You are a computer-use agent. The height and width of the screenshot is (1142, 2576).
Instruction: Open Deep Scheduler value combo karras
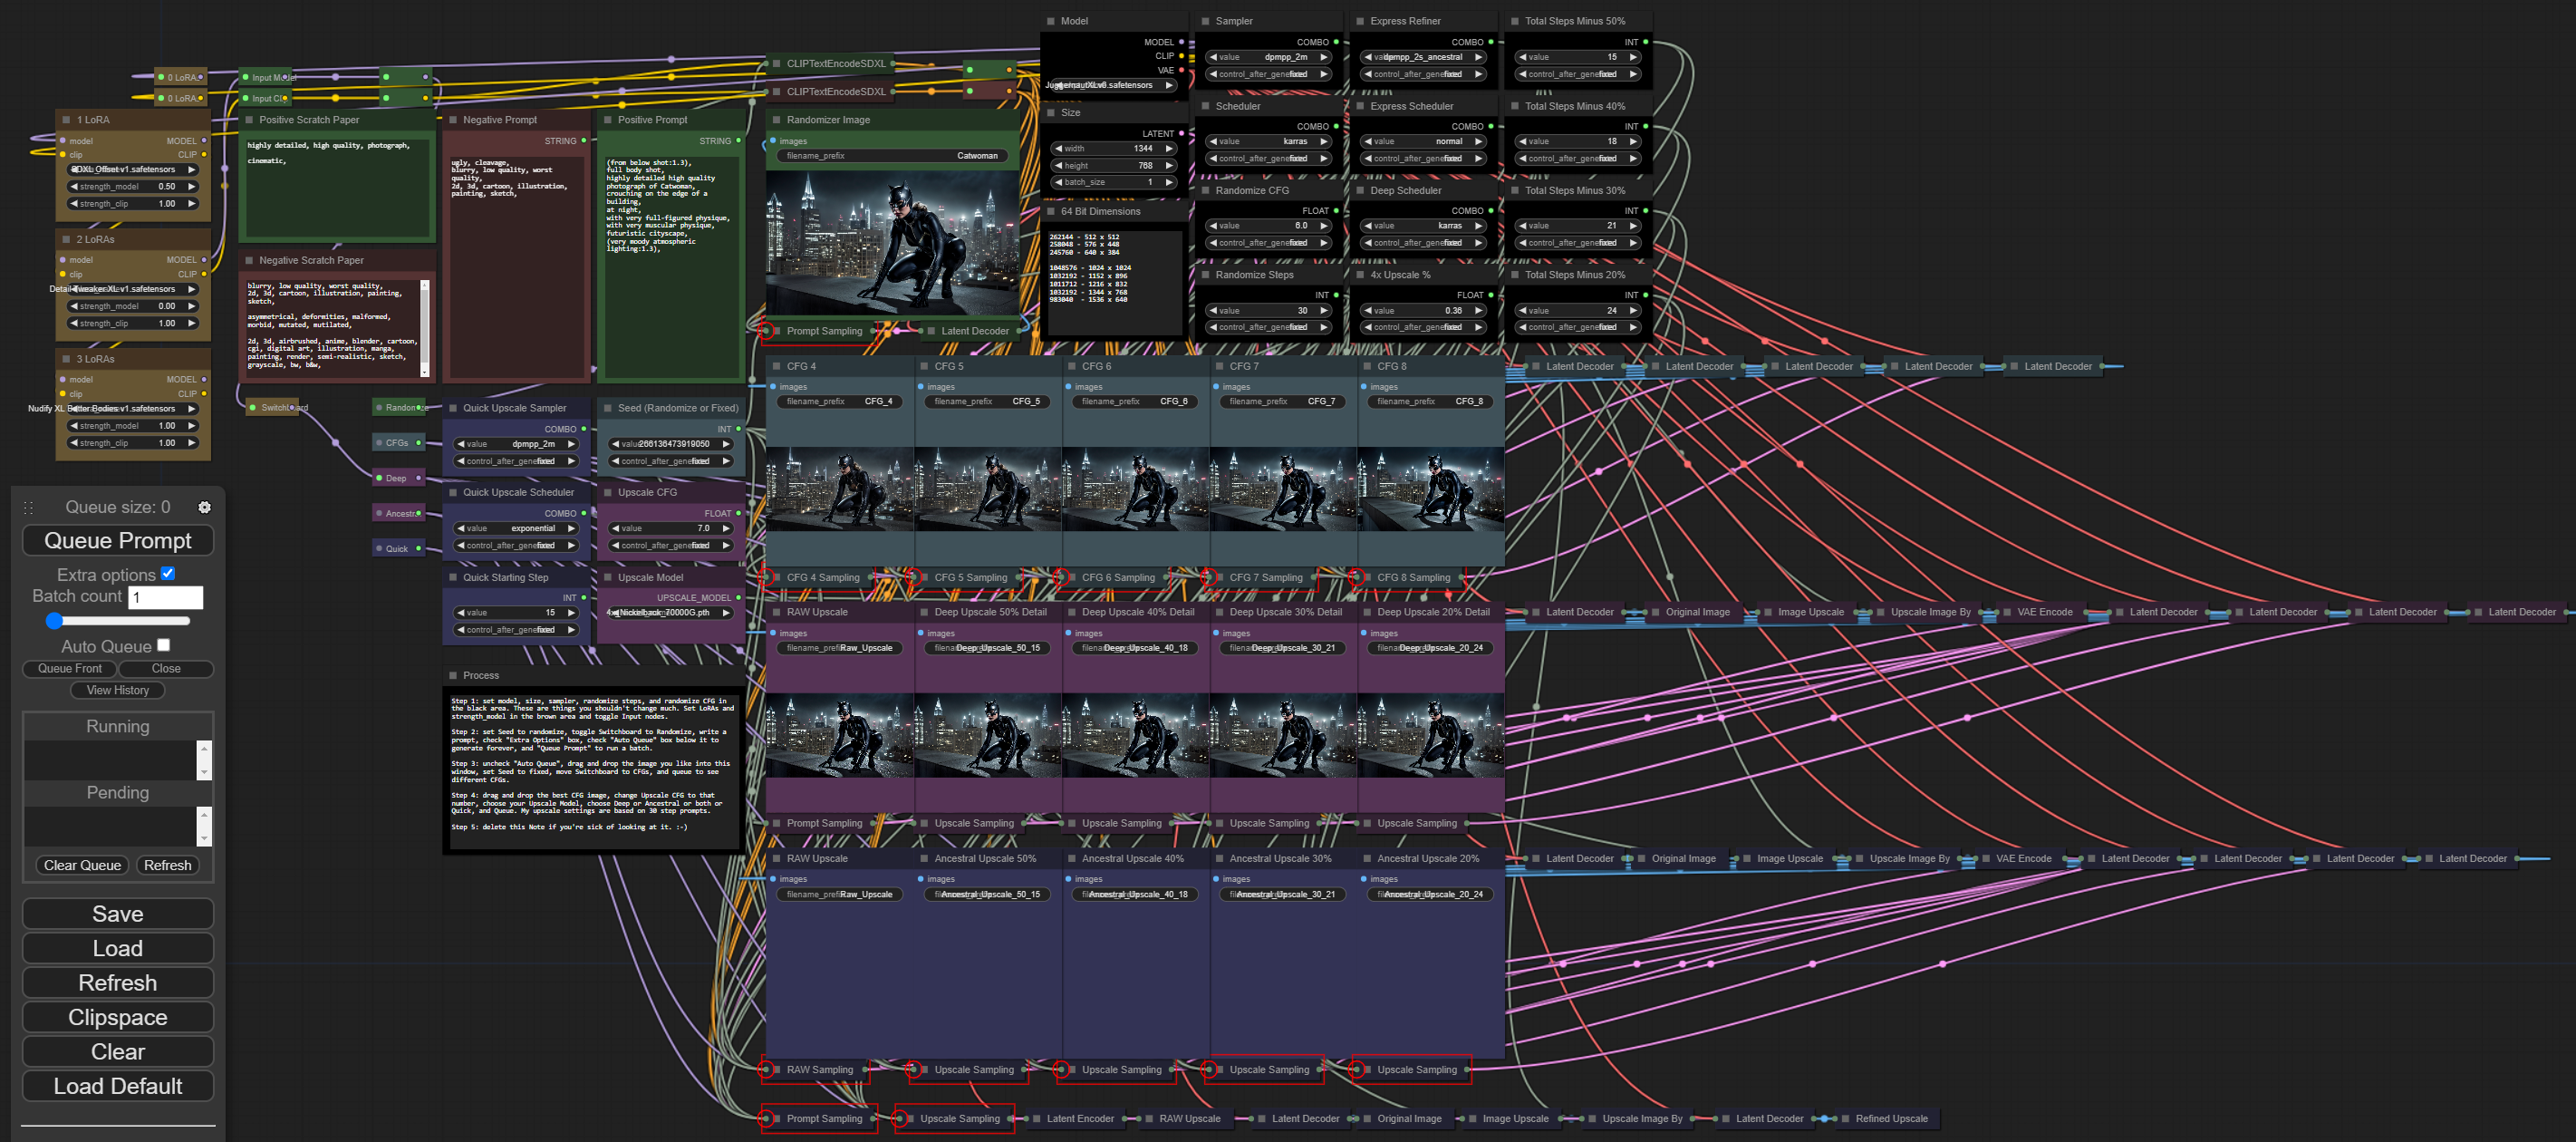click(1423, 226)
